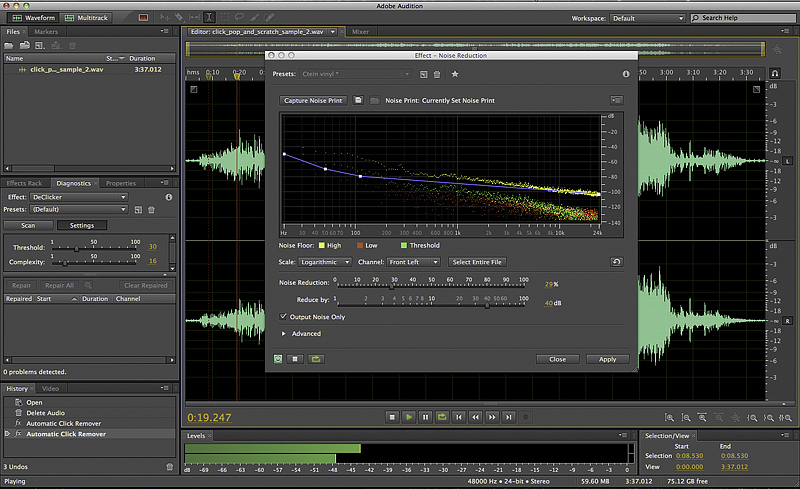Click the reset curve icon by the graph

pyautogui.click(x=617, y=262)
